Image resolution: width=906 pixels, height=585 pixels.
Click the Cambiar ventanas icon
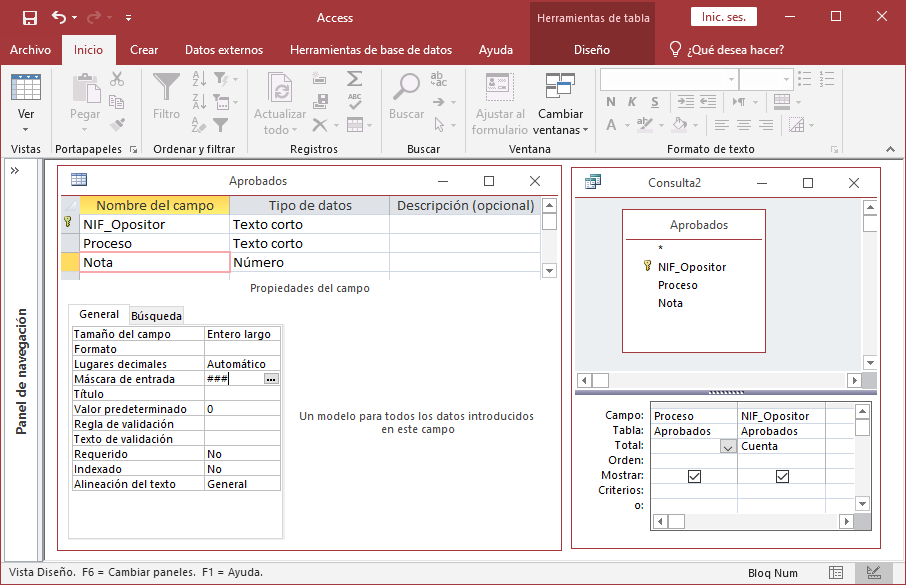559,87
